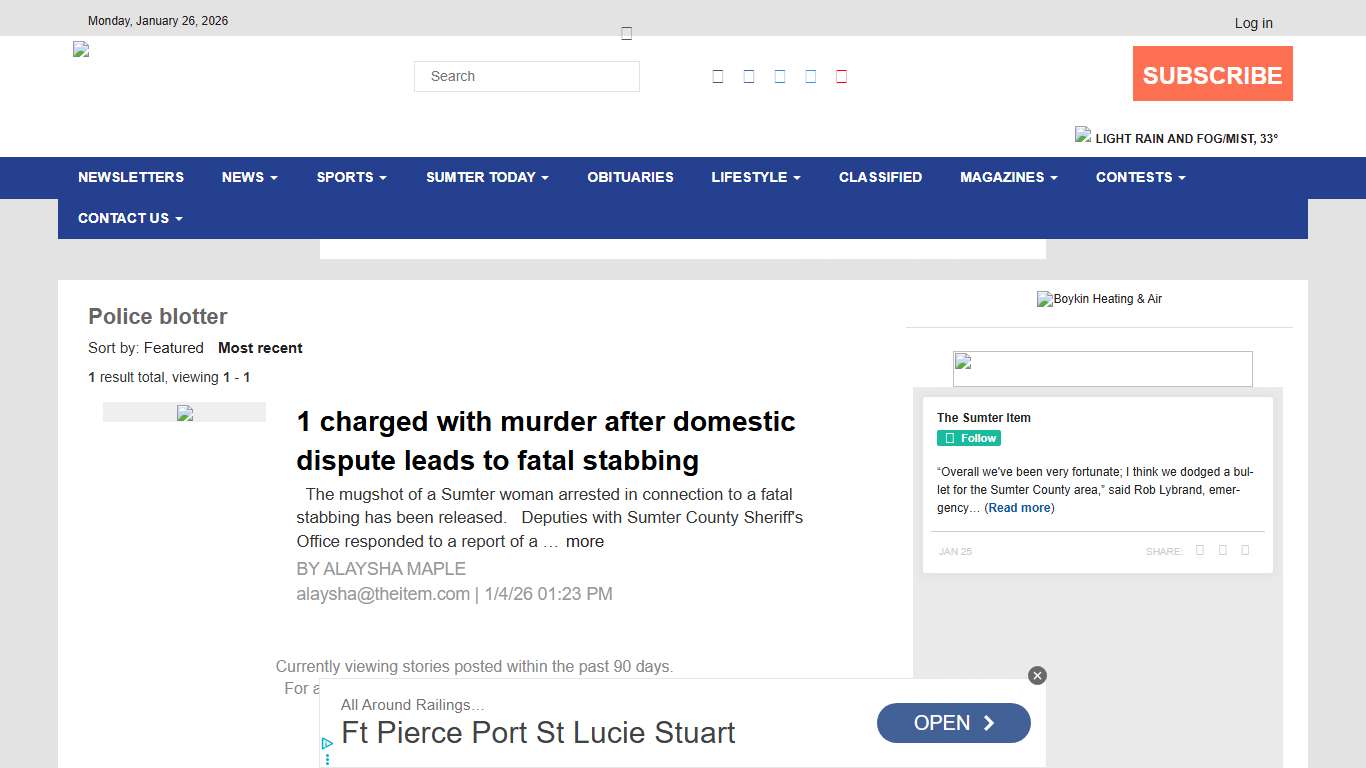1366x768 pixels.
Task: Follow The Sumter Item account
Action: (x=968, y=438)
